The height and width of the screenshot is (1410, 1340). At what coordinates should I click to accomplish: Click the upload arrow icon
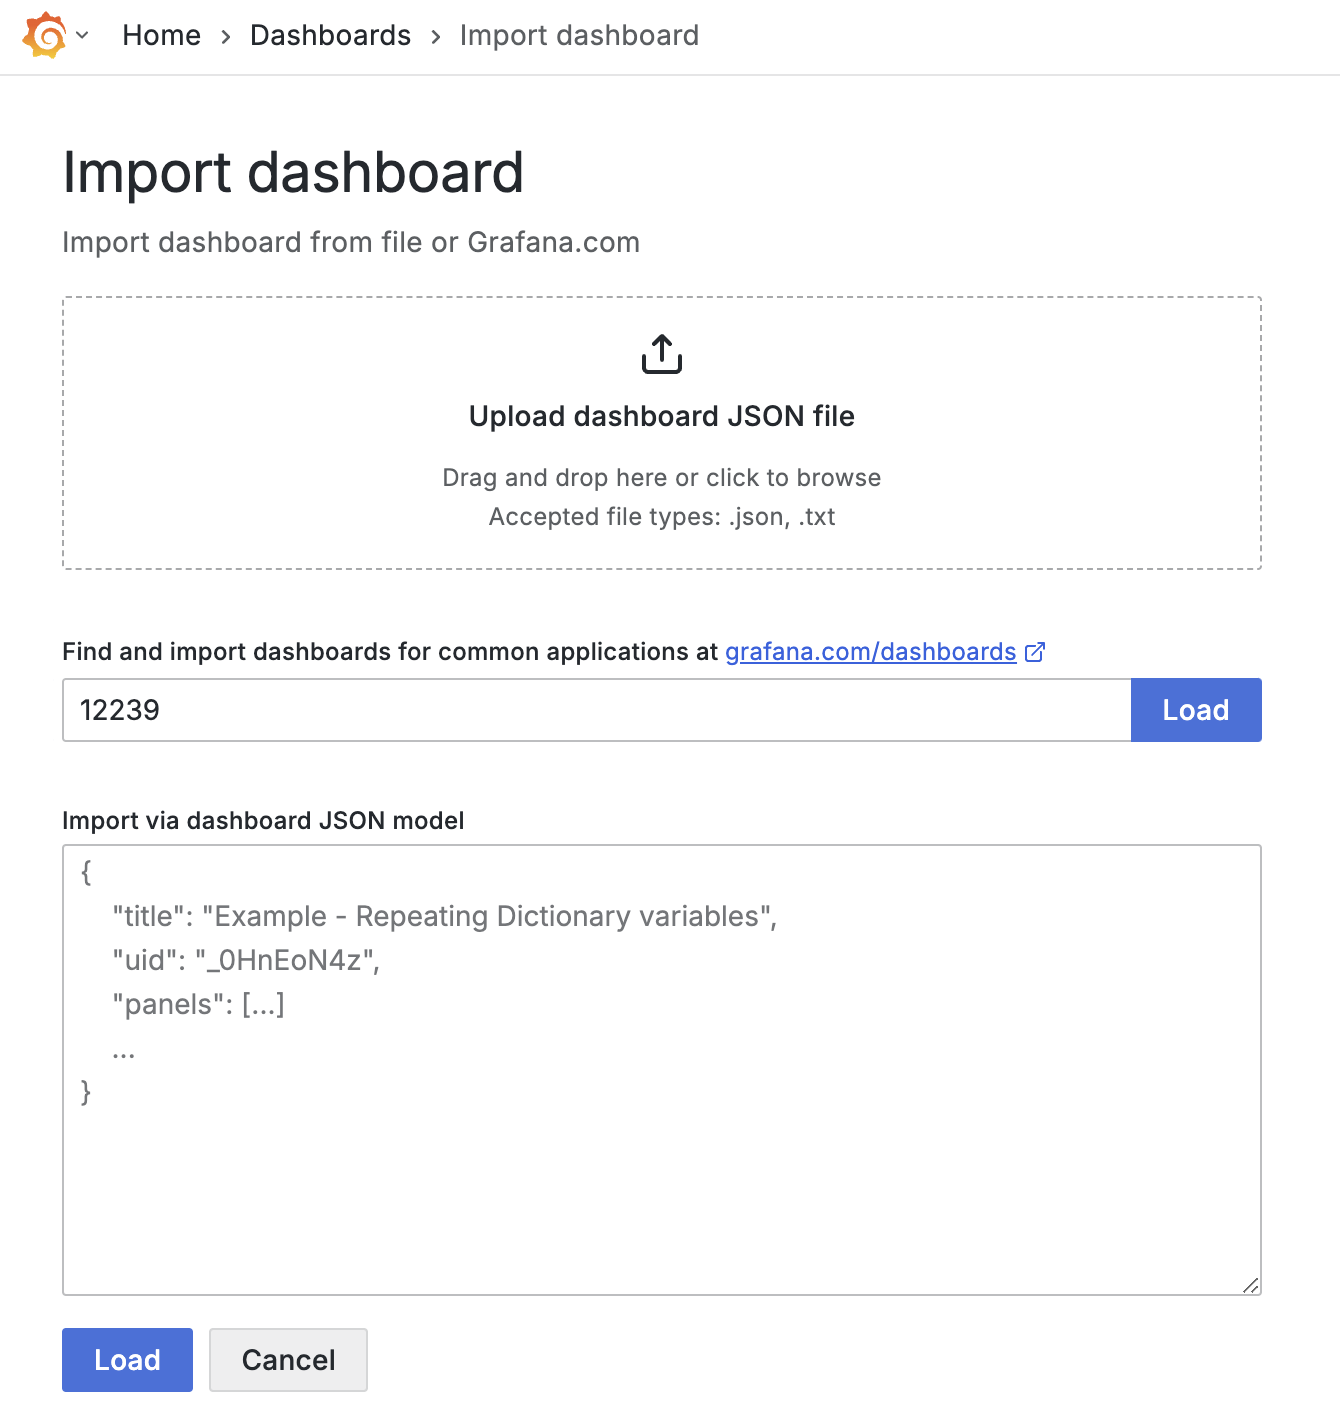click(662, 354)
